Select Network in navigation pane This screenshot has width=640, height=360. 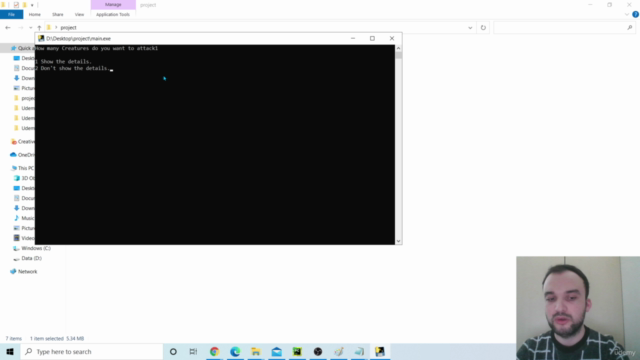24,271
